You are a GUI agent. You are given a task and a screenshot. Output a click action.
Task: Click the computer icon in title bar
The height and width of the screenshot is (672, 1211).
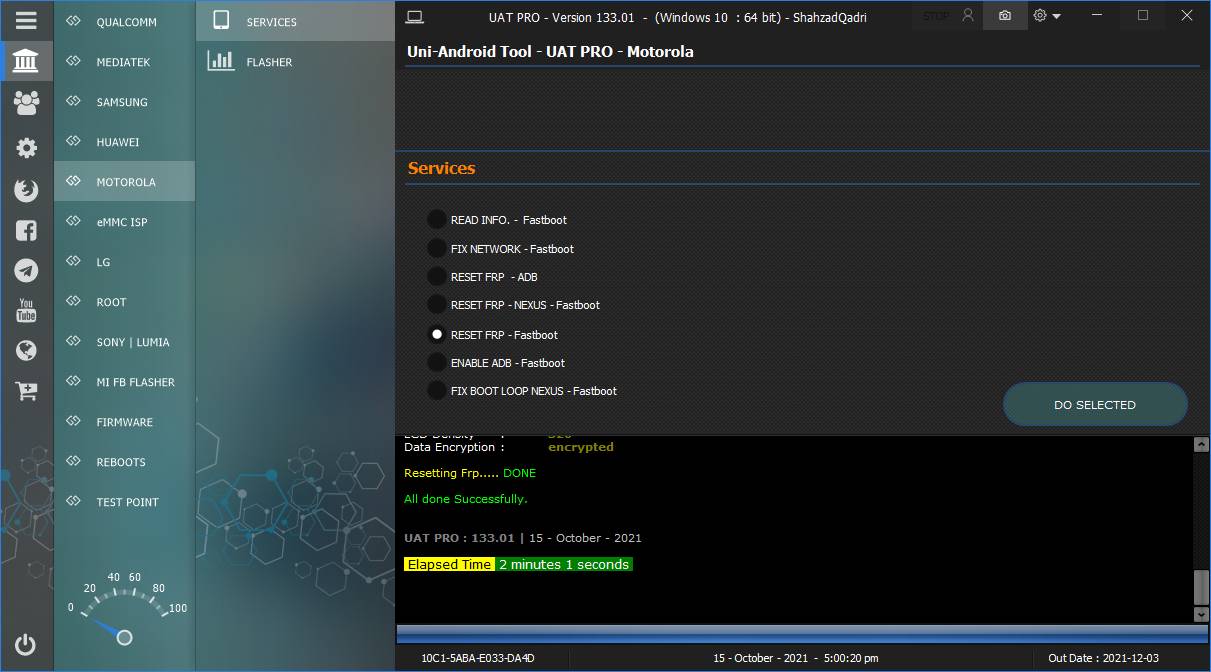(x=415, y=16)
